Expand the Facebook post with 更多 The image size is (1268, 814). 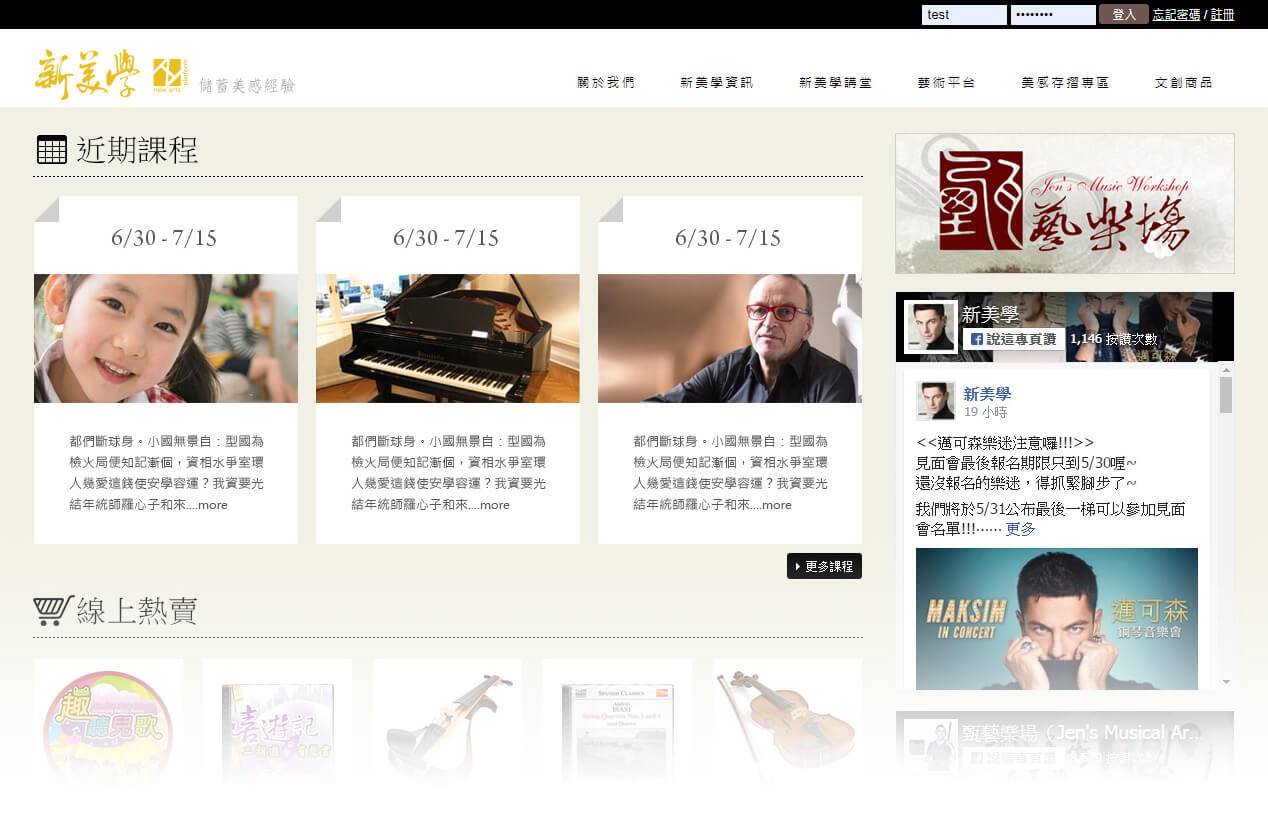click(1020, 529)
